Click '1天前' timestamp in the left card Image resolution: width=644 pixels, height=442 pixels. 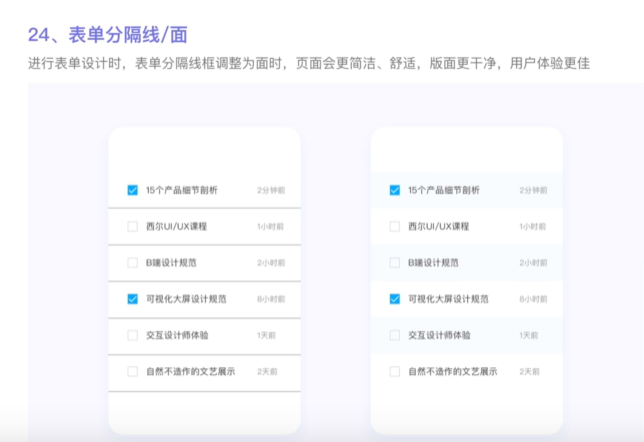(267, 335)
